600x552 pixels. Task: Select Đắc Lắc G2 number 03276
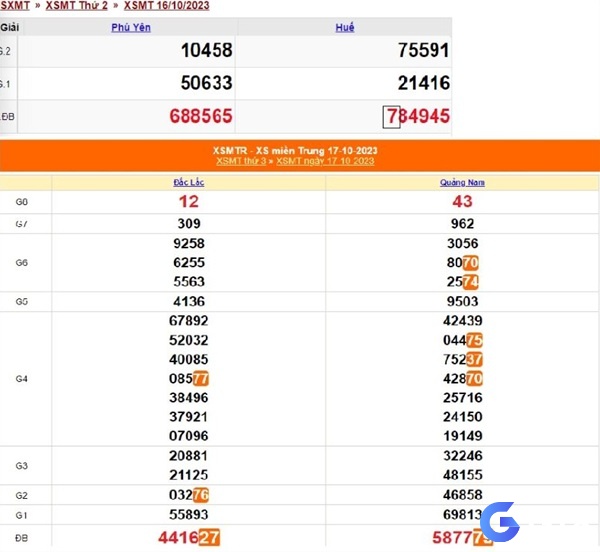pos(189,495)
